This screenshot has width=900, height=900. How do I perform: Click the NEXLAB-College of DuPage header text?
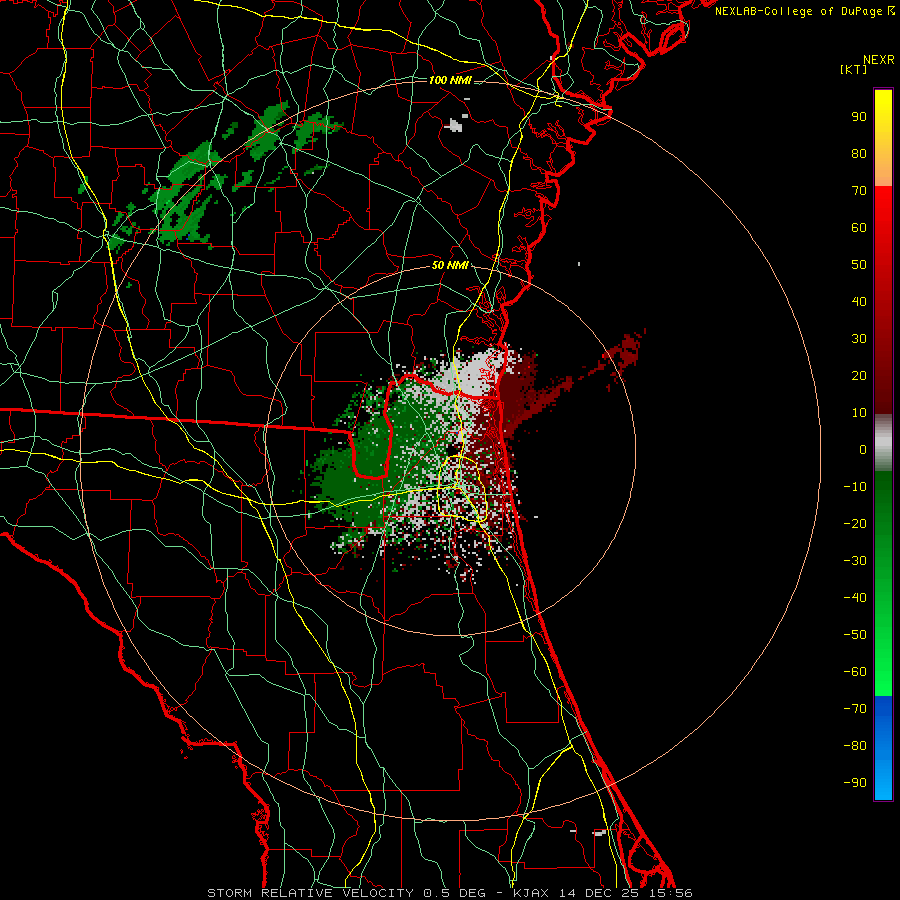[798, 11]
